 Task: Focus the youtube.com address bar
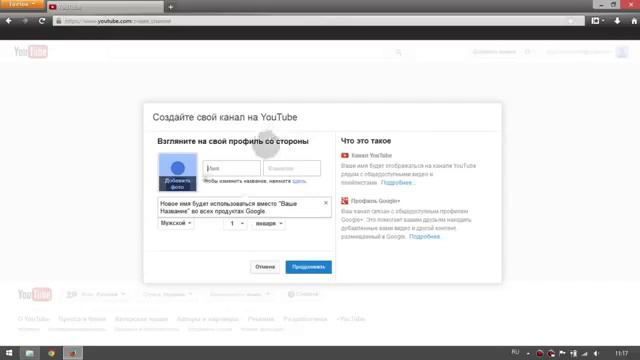(318, 21)
